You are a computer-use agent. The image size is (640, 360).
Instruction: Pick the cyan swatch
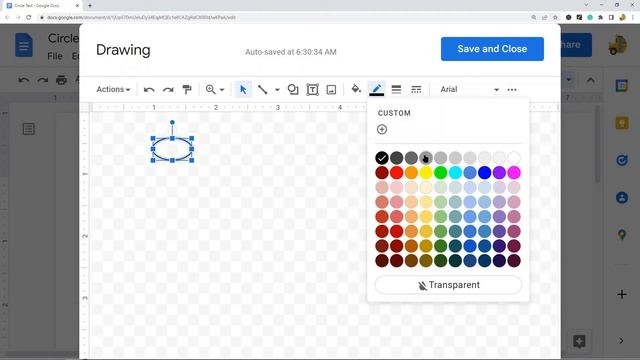point(455,173)
